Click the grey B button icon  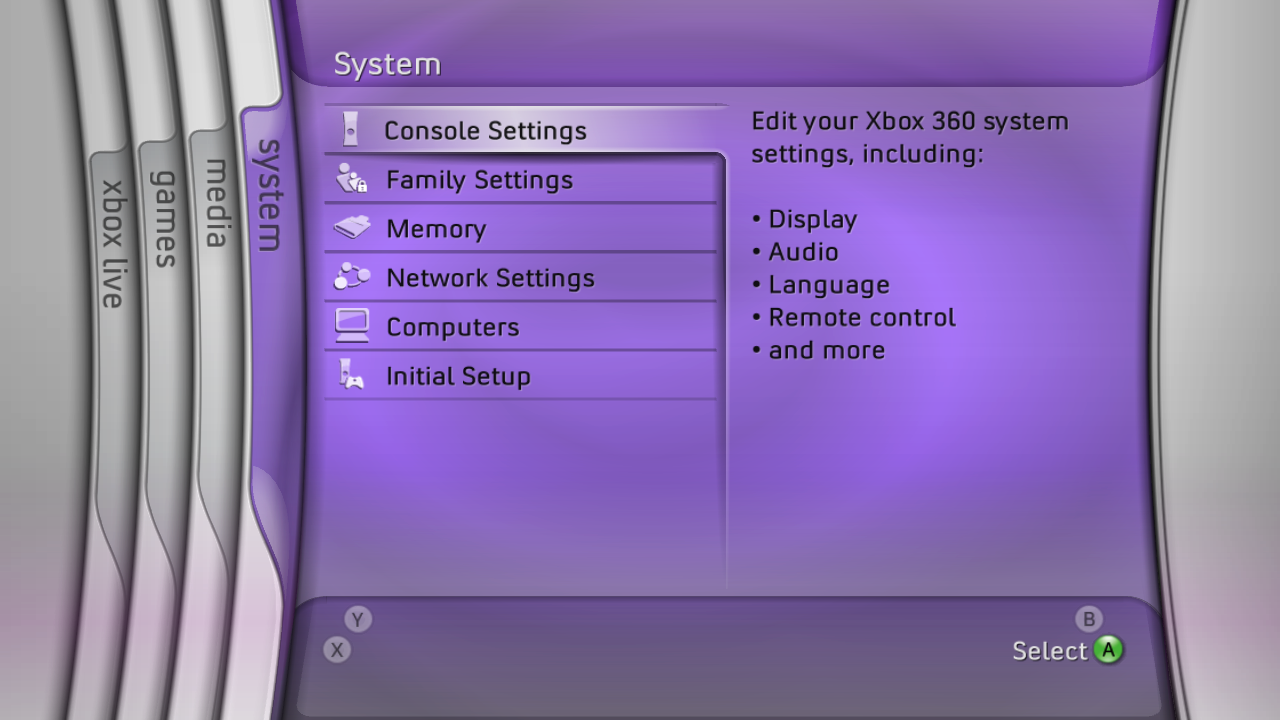pos(1089,619)
